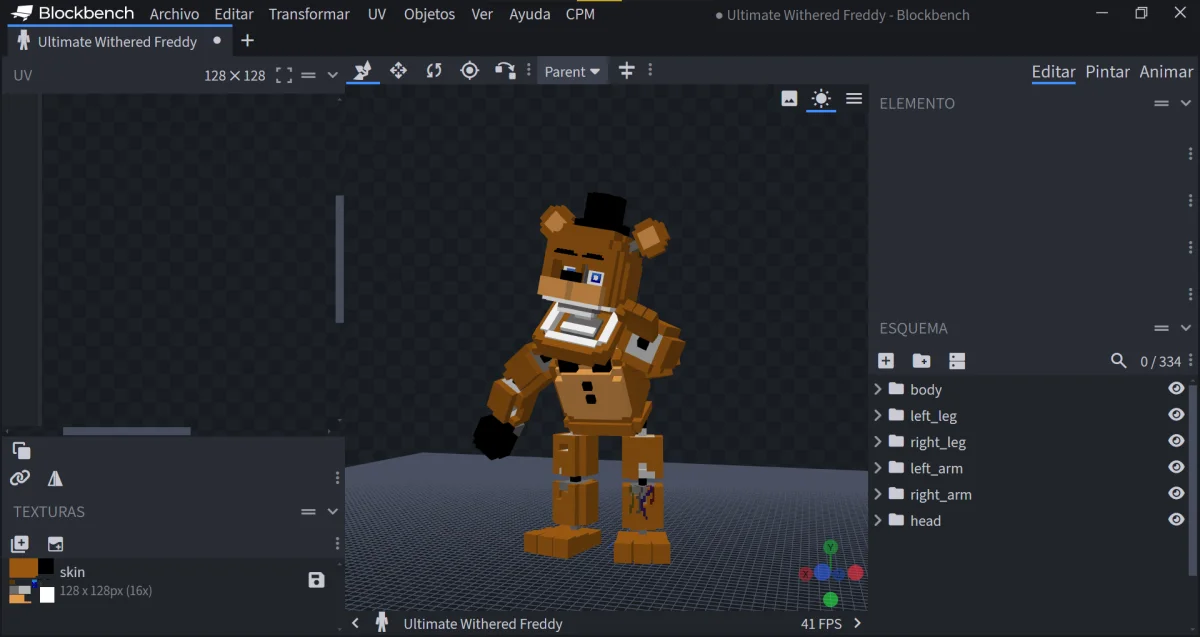Open the Editar menu in menu bar
Image resolution: width=1200 pixels, height=637 pixels.
[234, 14]
